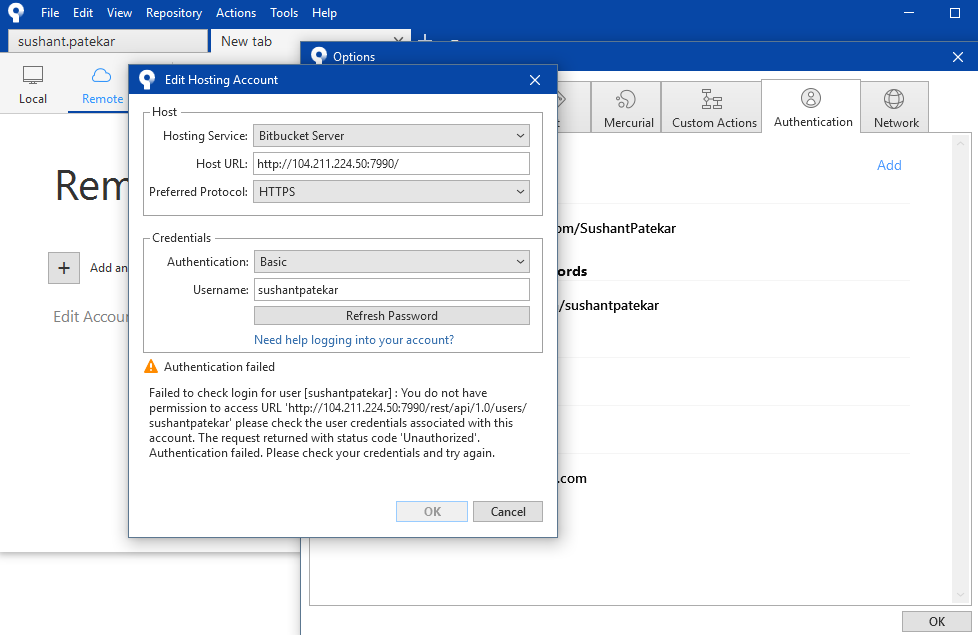Click the Options scrollbar up arrow

coord(961,143)
